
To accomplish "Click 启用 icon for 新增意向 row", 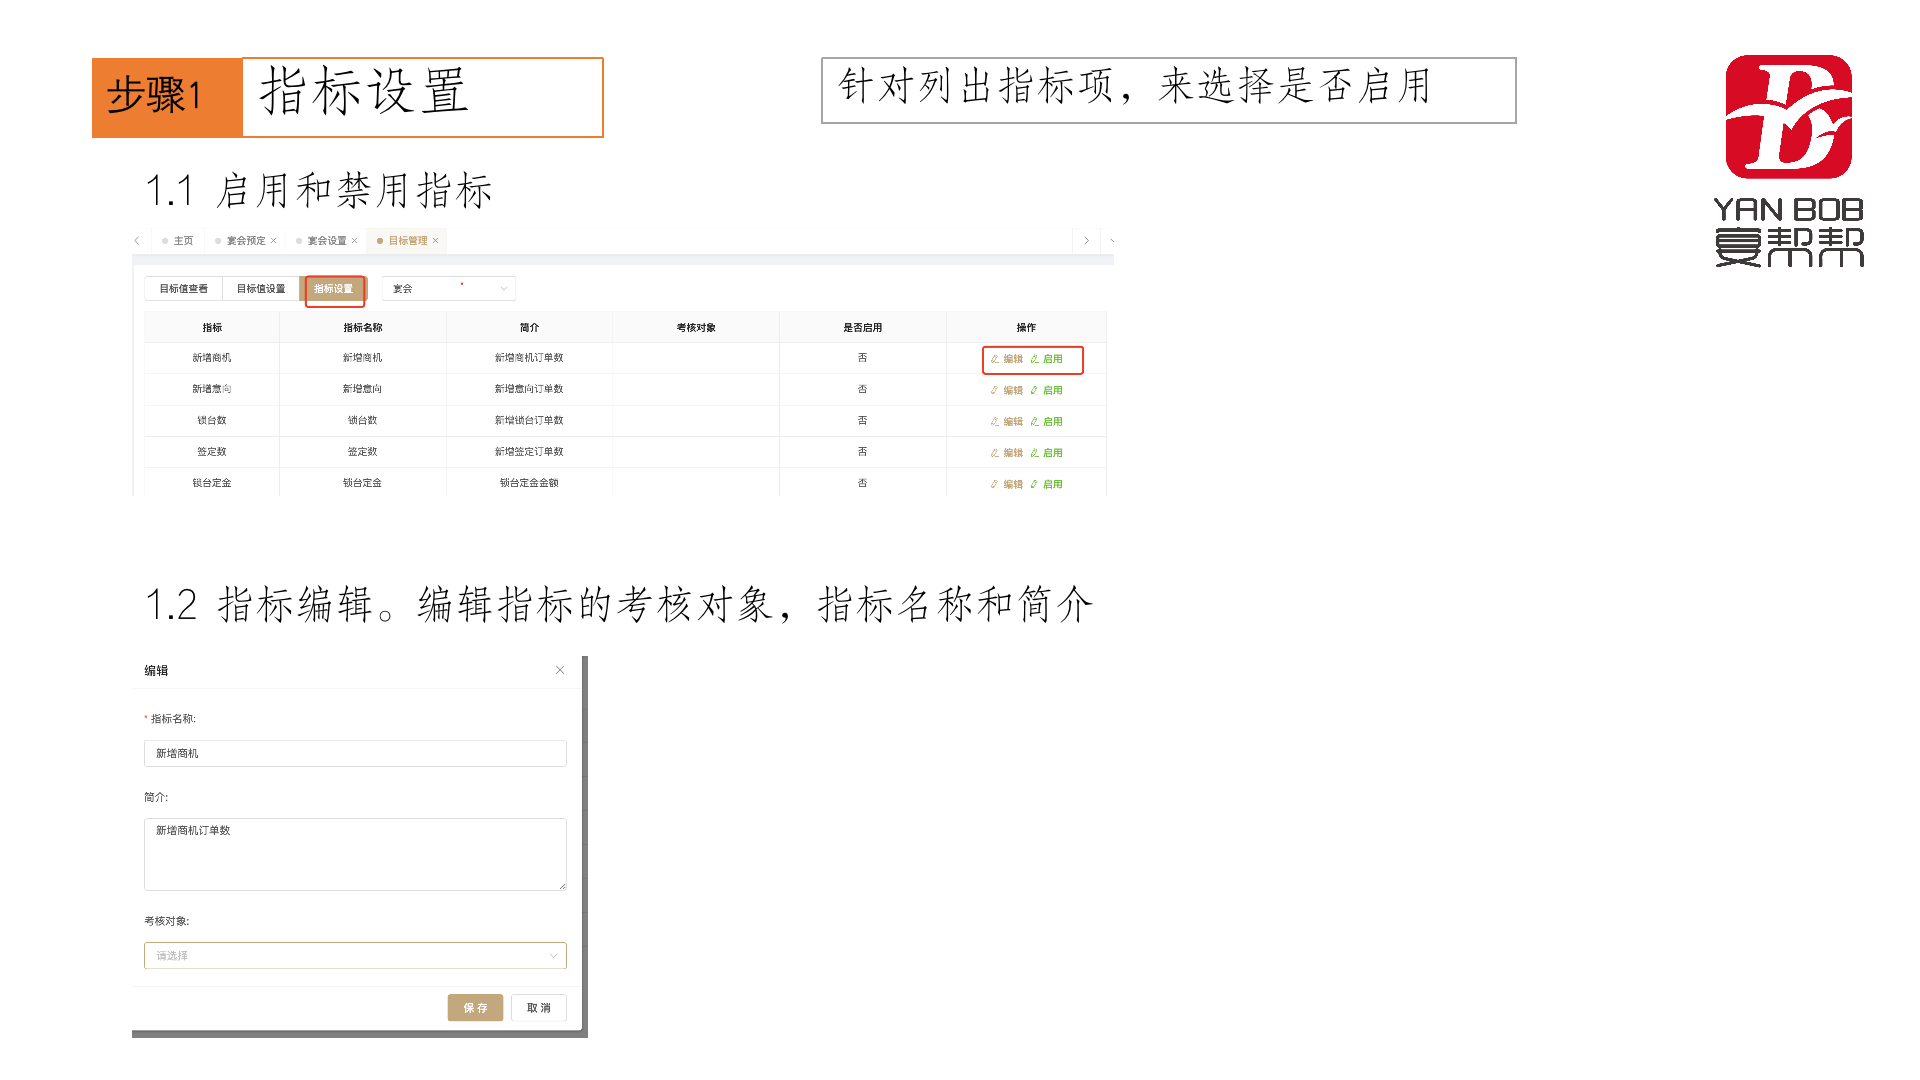I will point(1034,390).
